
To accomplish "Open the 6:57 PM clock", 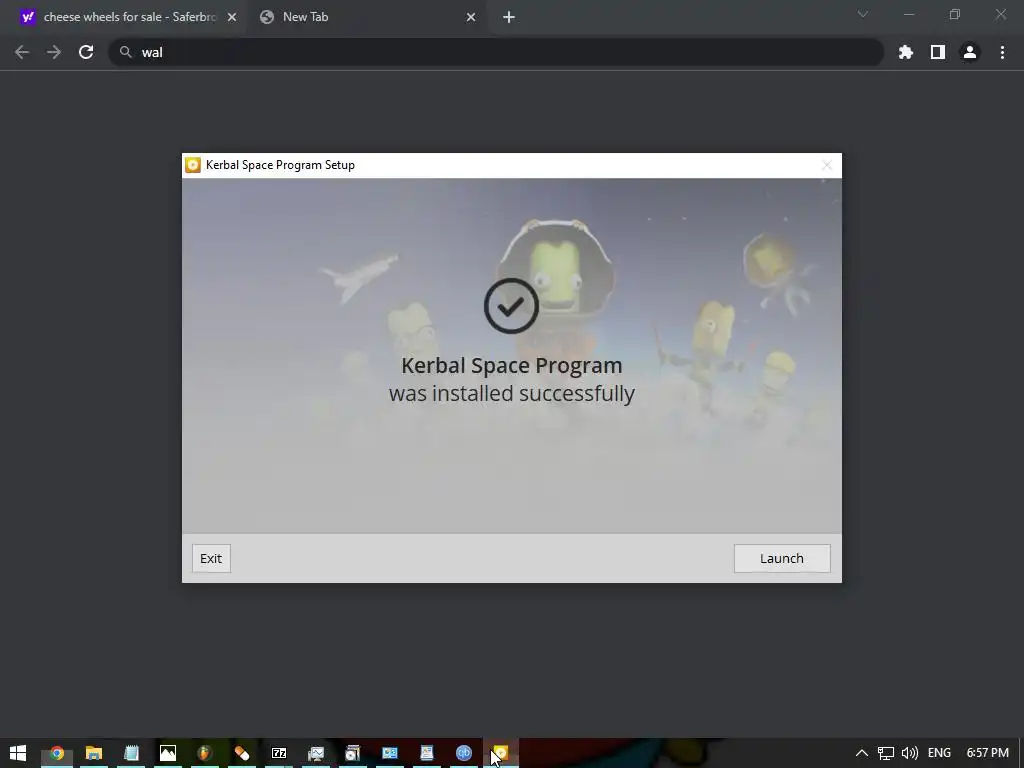I will point(987,753).
